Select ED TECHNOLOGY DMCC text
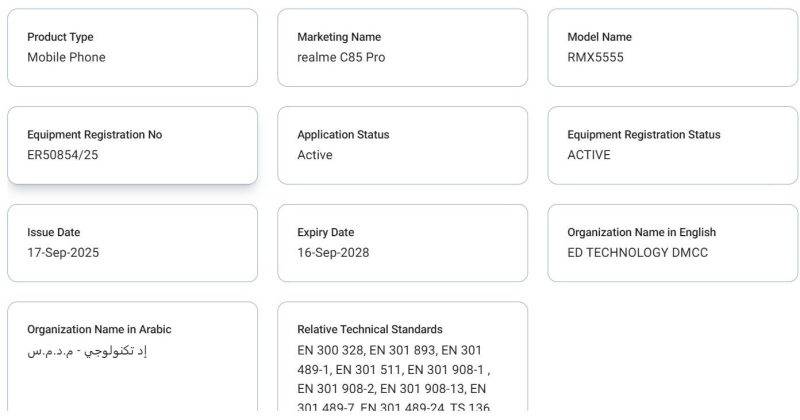This screenshot has width=800, height=420. click(638, 253)
